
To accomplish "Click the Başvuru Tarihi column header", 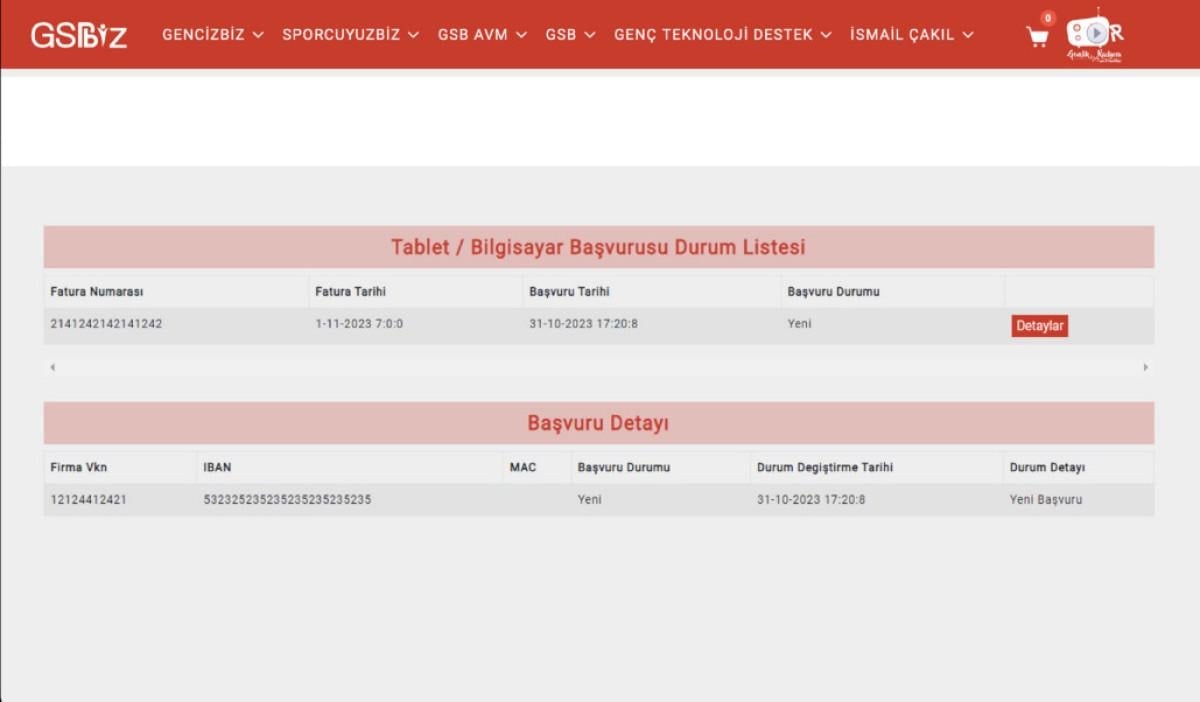I will pyautogui.click(x=569, y=292).
